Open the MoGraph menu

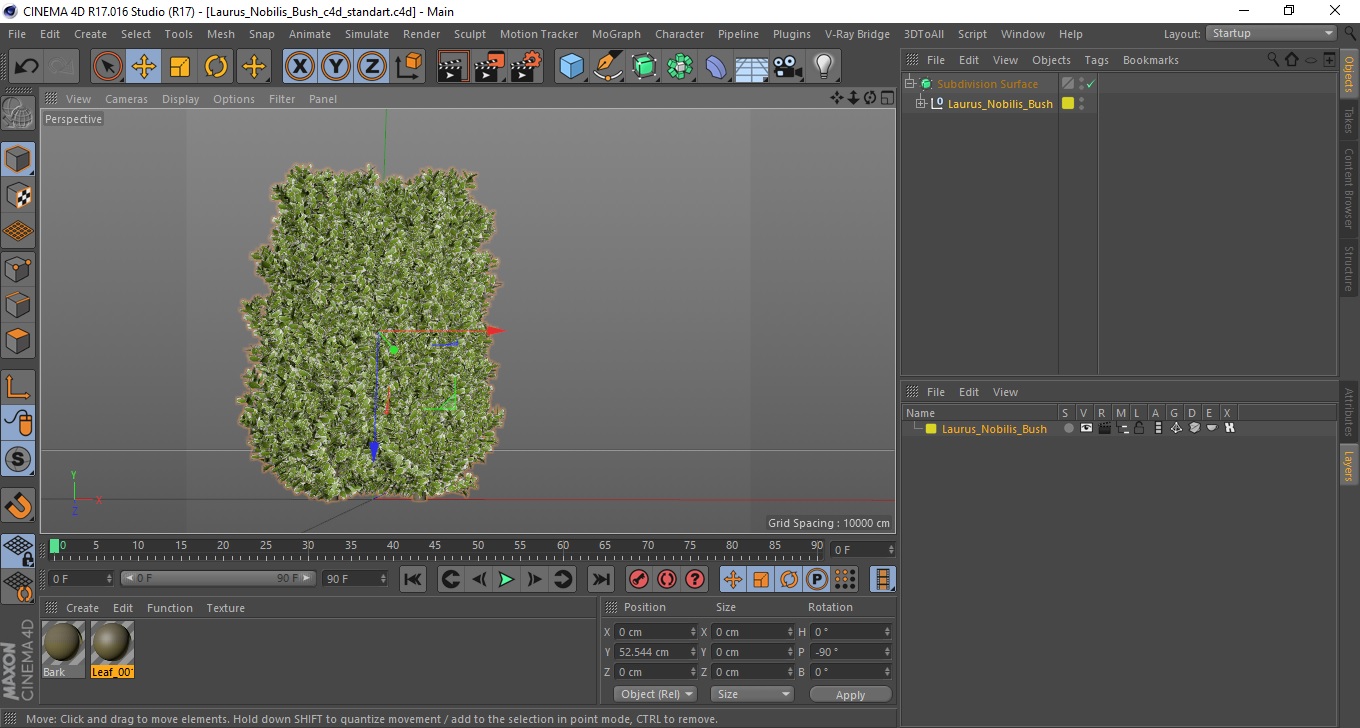point(616,34)
